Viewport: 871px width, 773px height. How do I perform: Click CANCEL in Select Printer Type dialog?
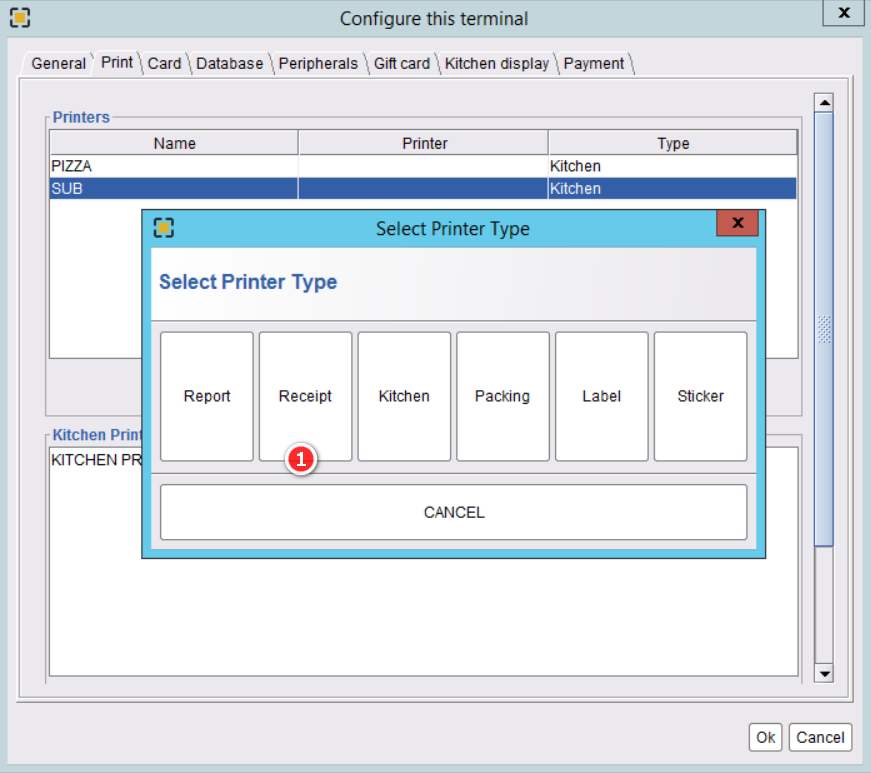453,512
